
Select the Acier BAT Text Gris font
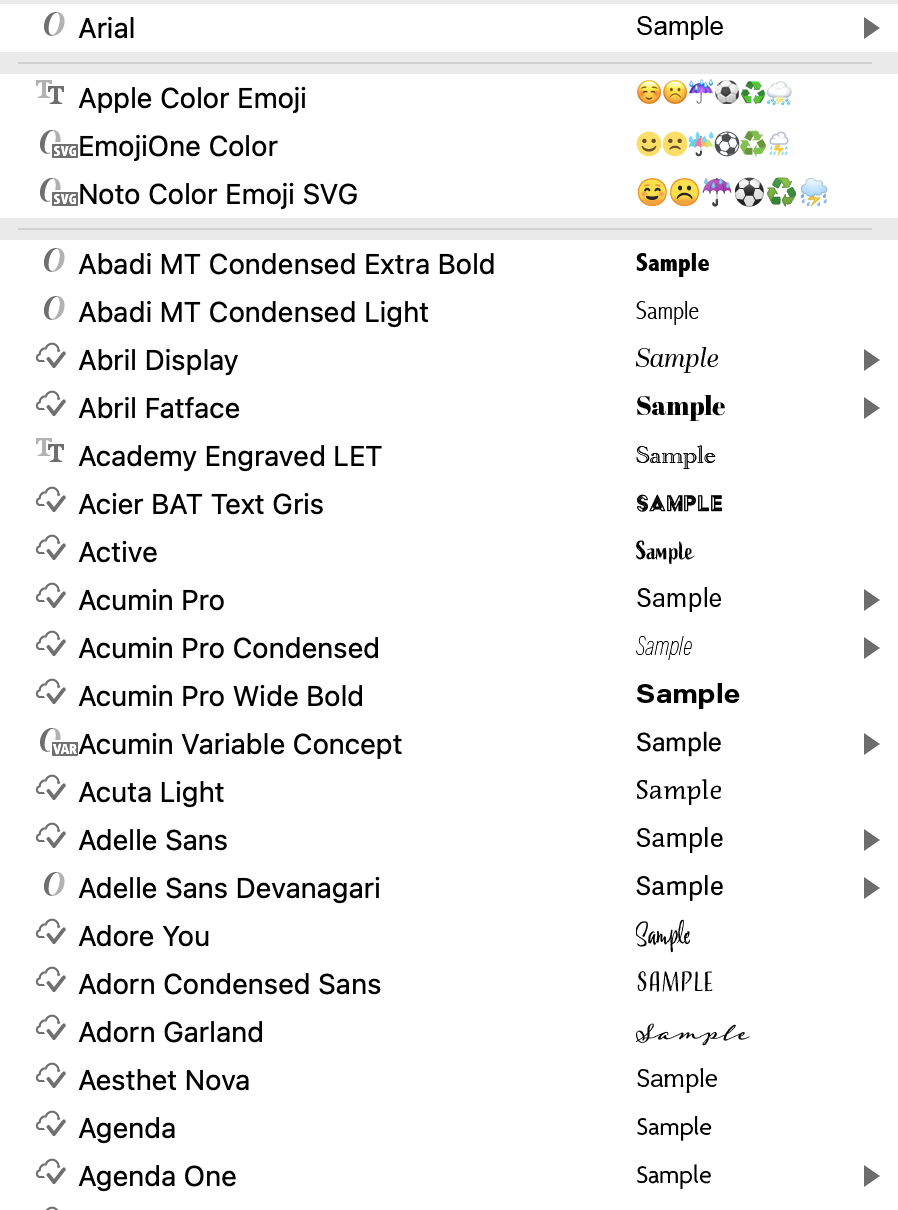[x=200, y=505]
